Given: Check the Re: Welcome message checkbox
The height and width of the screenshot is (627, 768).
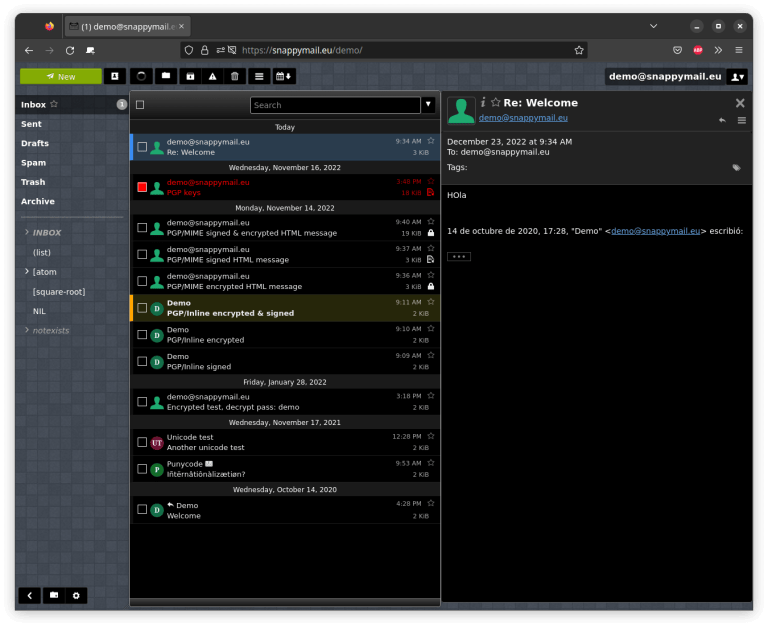Looking at the screenshot, I should pos(142,147).
